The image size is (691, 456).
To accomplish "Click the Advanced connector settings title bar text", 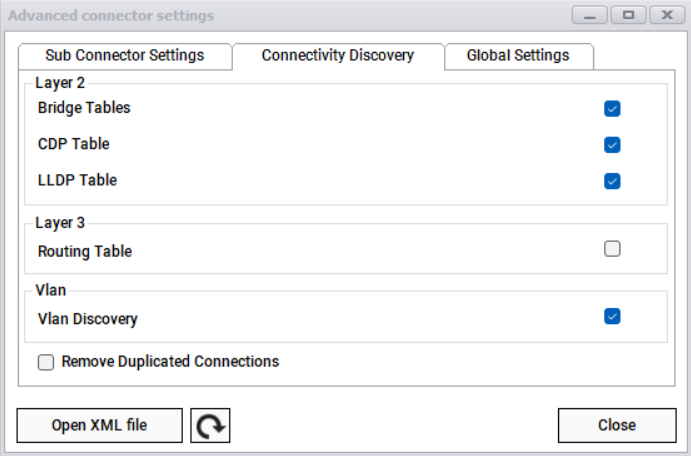I will pos(113,16).
